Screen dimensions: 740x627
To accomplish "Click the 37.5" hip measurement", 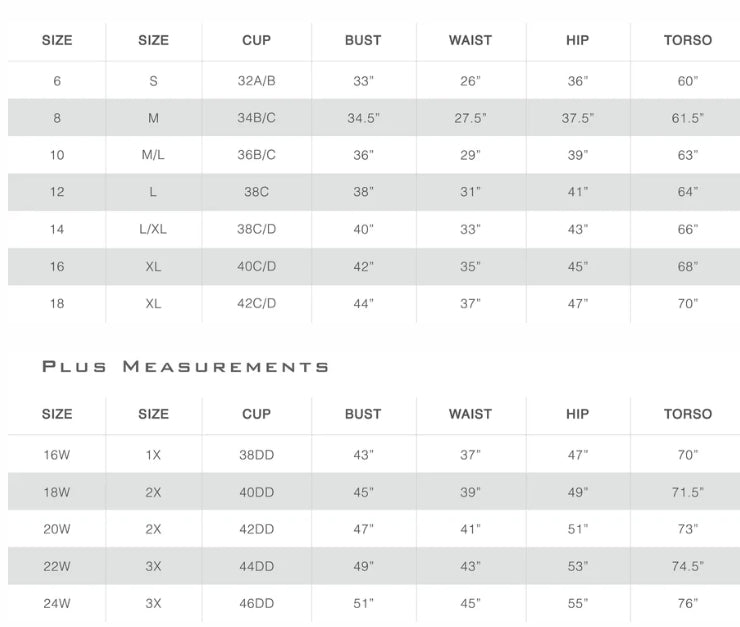I will [x=578, y=118].
